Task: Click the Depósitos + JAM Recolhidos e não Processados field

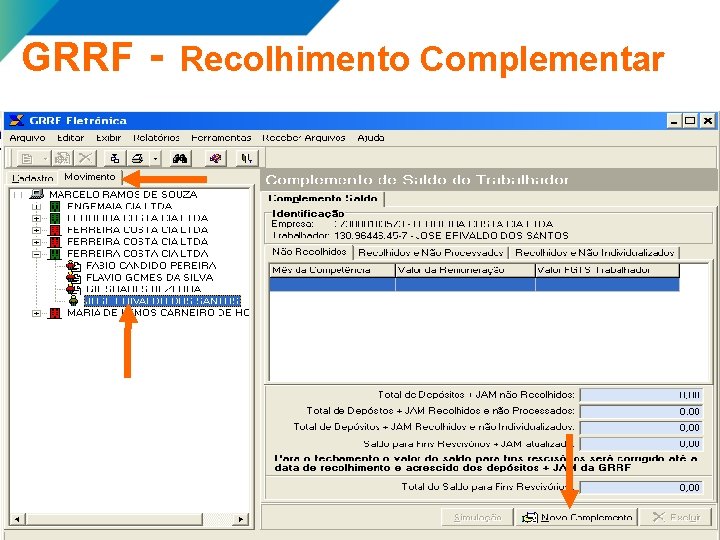Action: [x=641, y=411]
